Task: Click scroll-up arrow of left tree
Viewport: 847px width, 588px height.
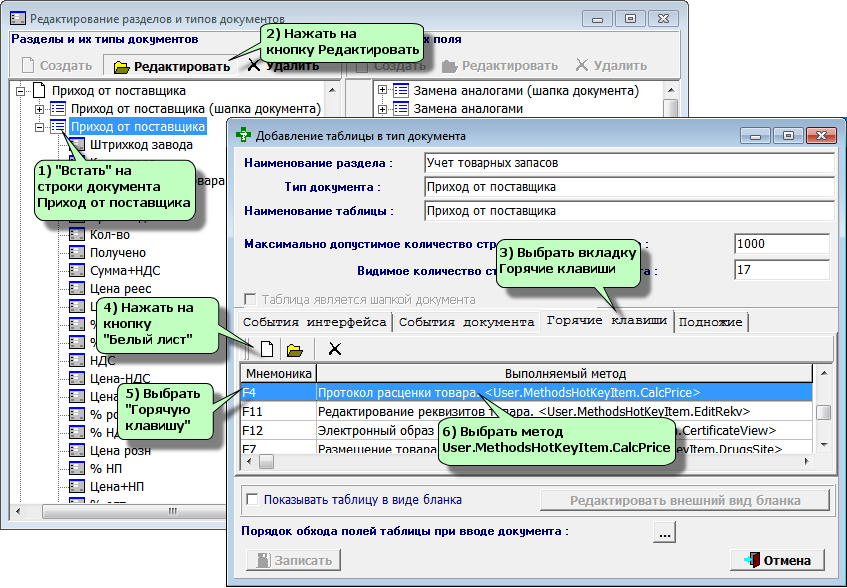Action: tap(332, 91)
